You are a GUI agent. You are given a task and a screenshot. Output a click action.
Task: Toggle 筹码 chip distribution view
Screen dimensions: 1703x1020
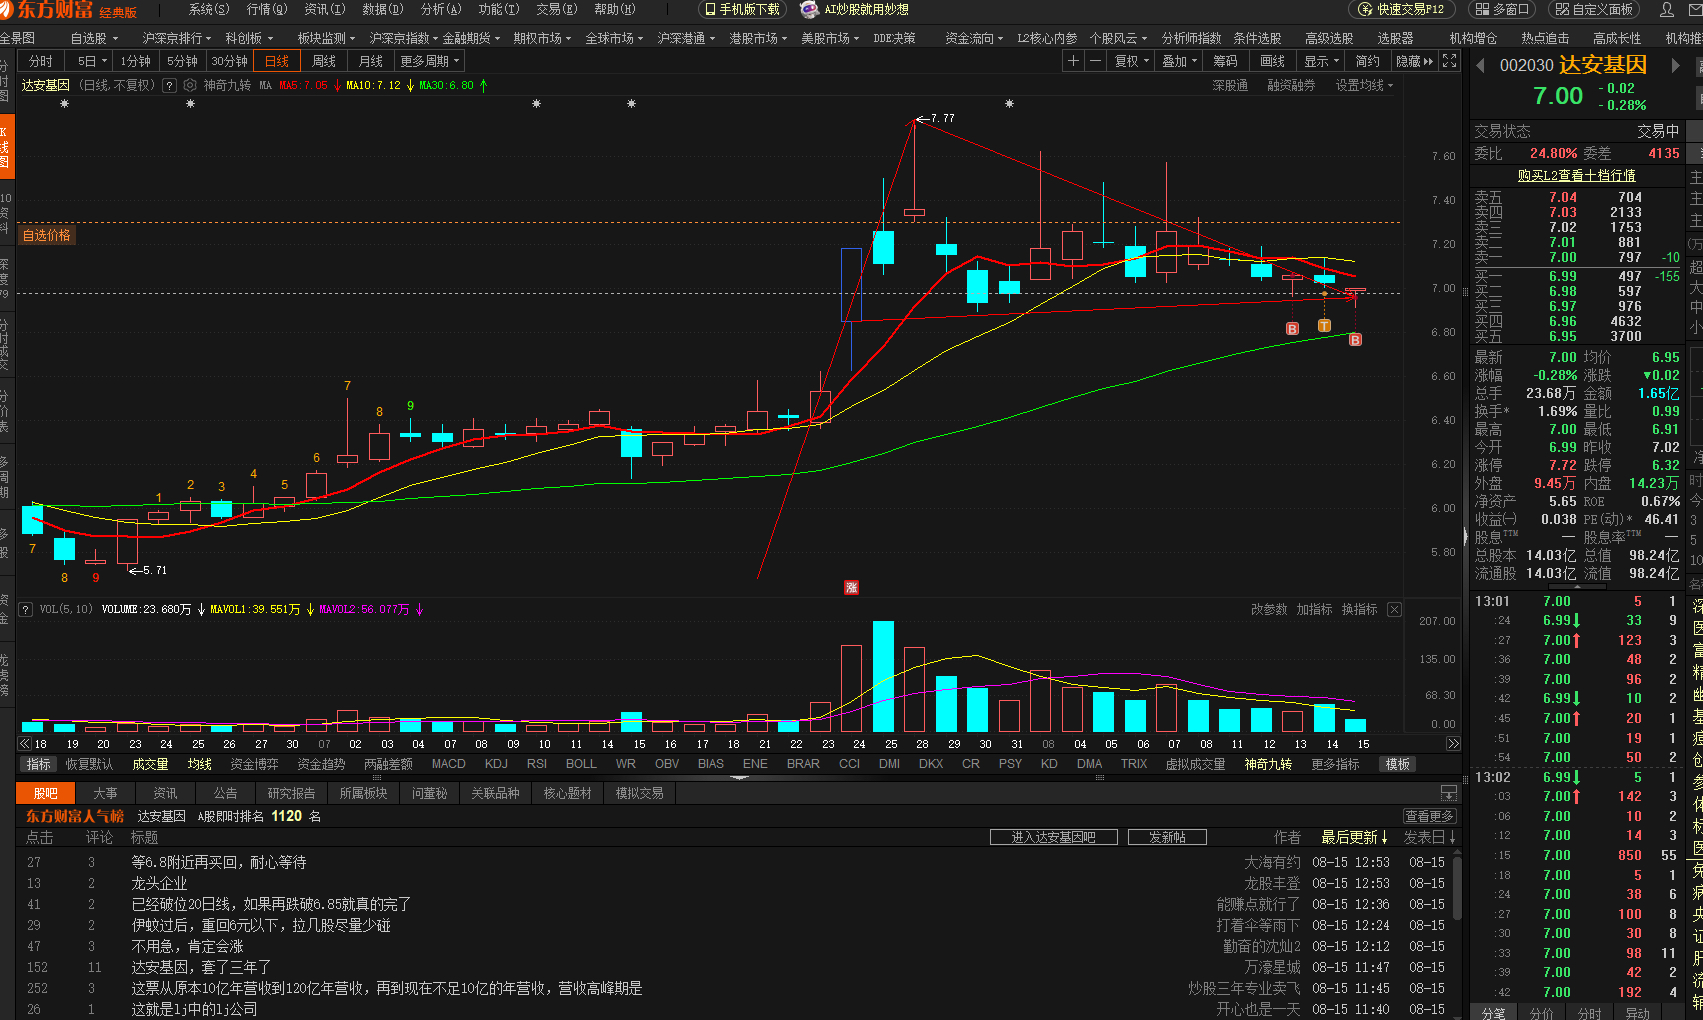coord(1225,61)
